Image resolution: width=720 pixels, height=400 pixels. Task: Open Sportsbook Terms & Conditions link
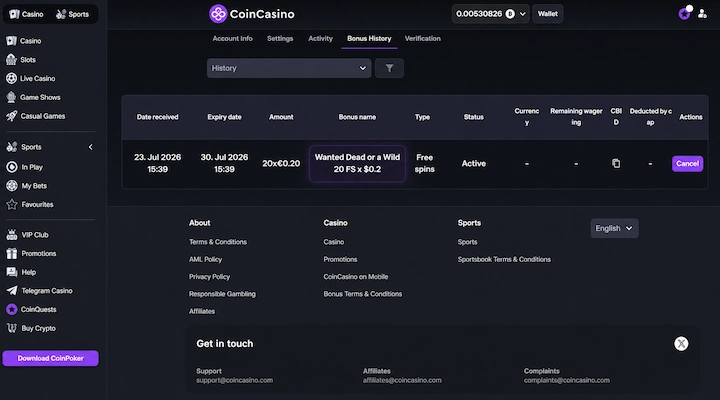pyautogui.click(x=504, y=259)
